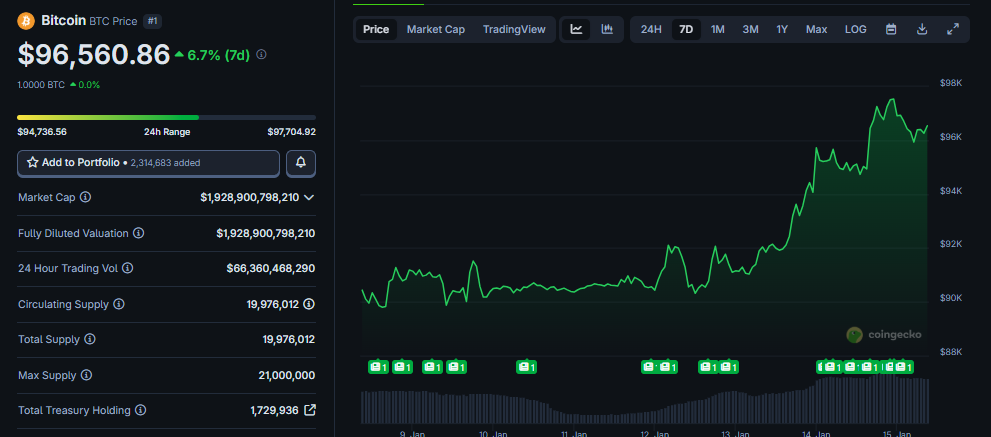This screenshot has height=437, width=991.
Task: Click the Bitcoin coin name heading
Action: pyautogui.click(x=63, y=21)
